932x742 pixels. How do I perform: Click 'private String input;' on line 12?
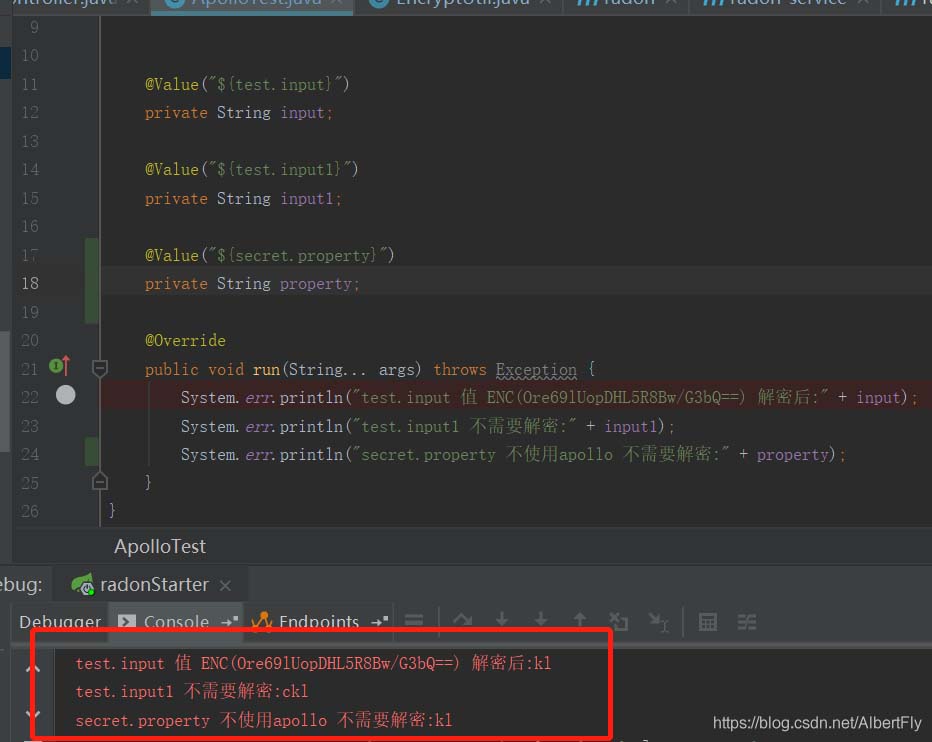tap(239, 113)
